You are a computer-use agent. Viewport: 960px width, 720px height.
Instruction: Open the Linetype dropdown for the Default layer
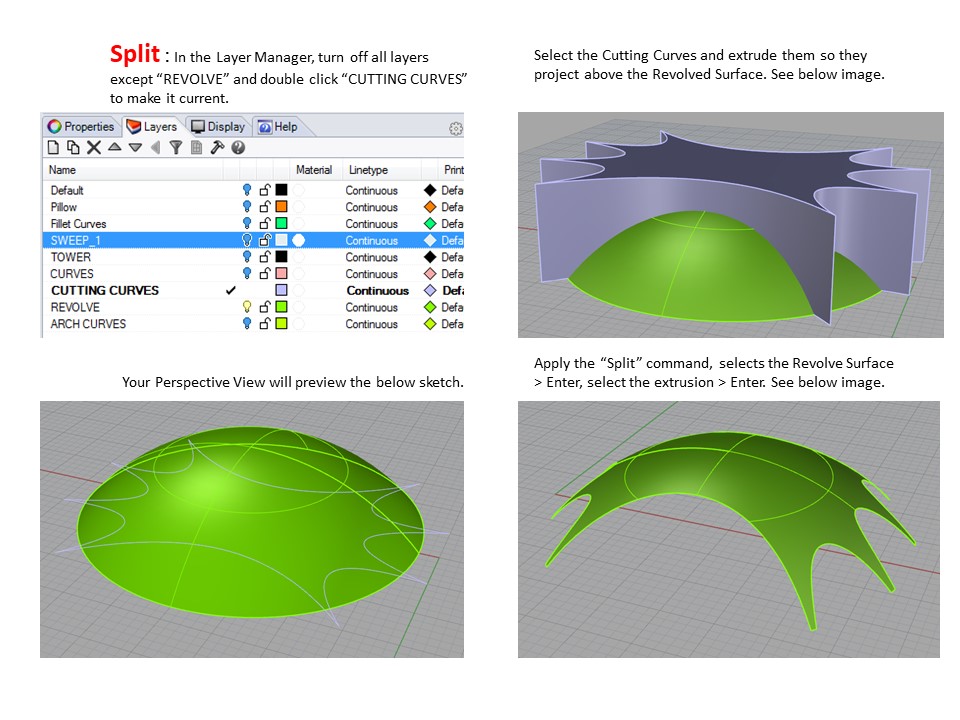pyautogui.click(x=370, y=190)
